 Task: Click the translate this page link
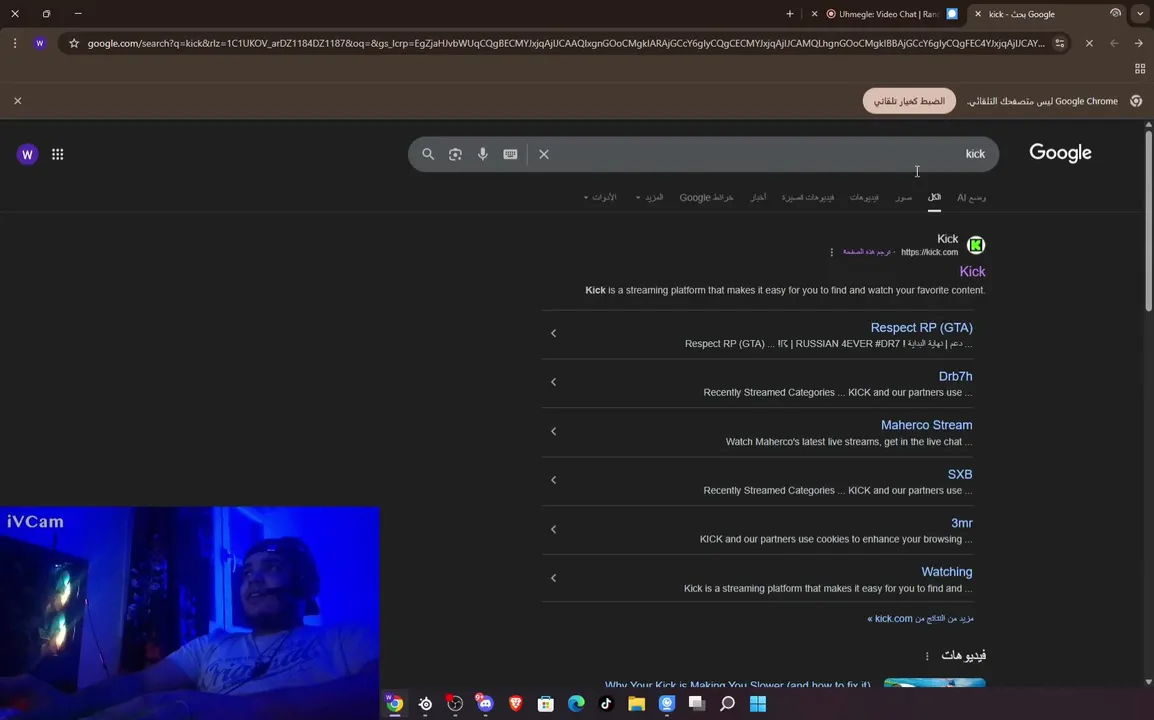(x=867, y=252)
